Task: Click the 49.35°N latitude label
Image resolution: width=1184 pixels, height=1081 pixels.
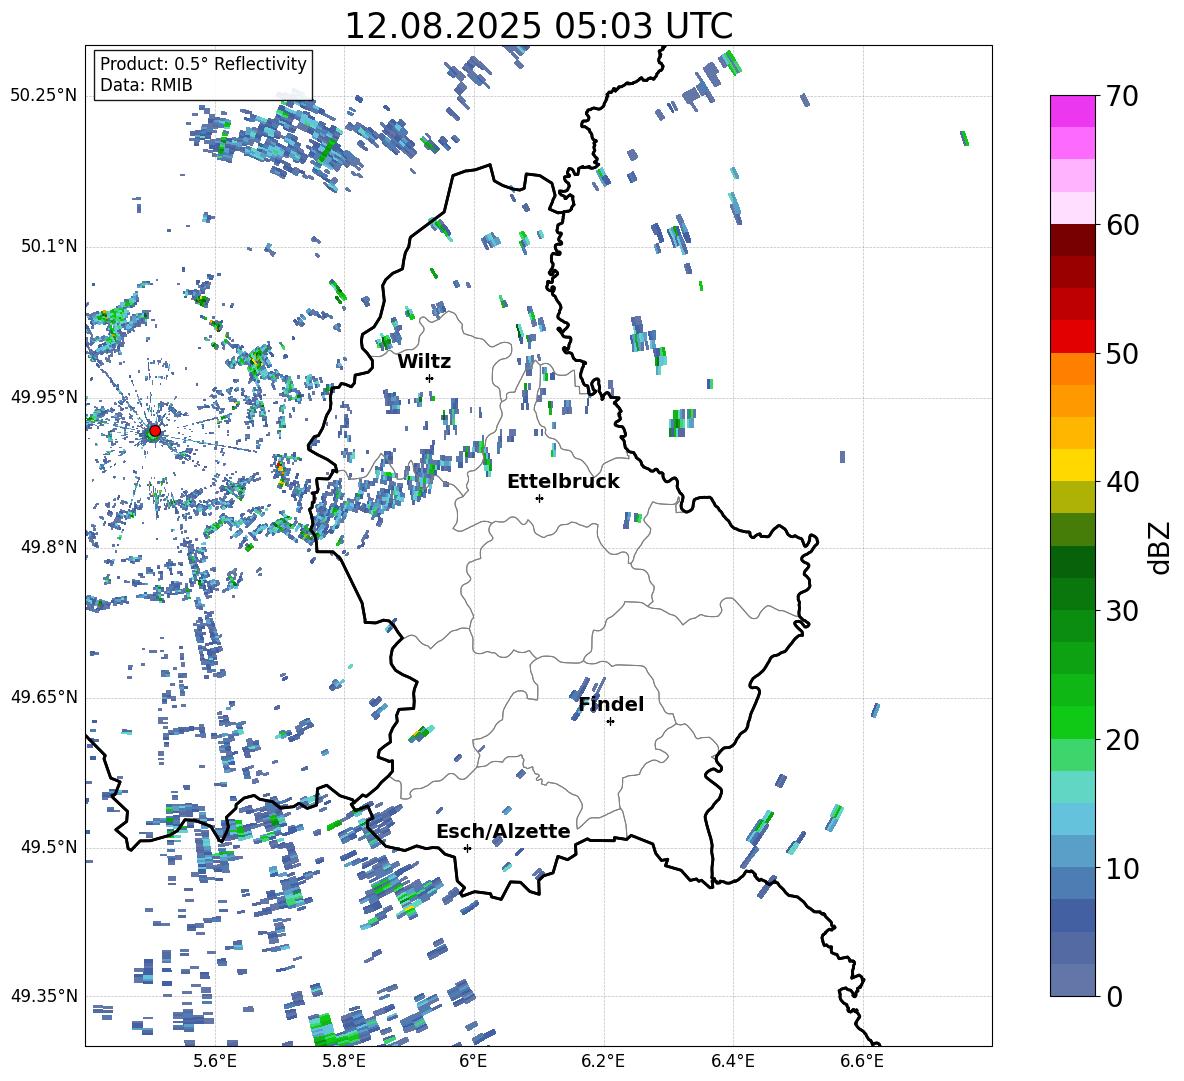Action: coord(44,996)
